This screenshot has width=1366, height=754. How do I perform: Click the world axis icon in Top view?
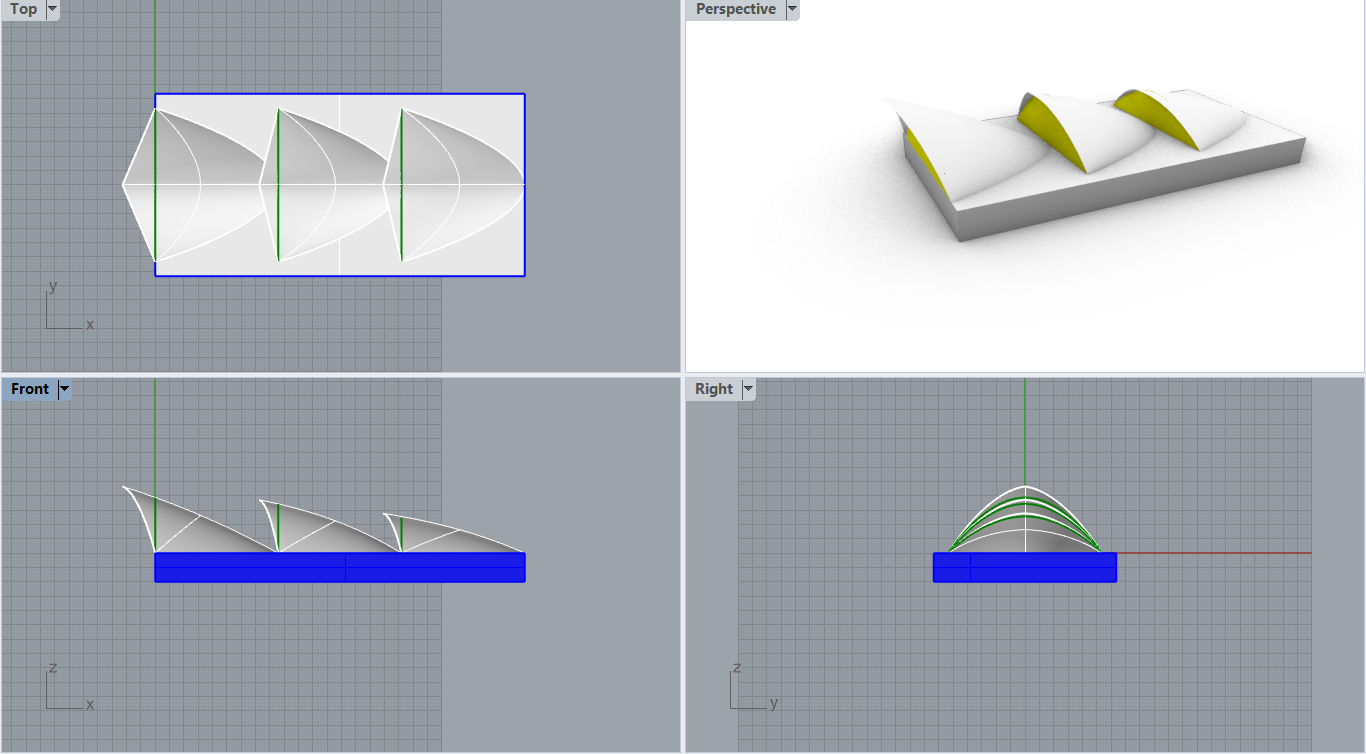coord(68,307)
